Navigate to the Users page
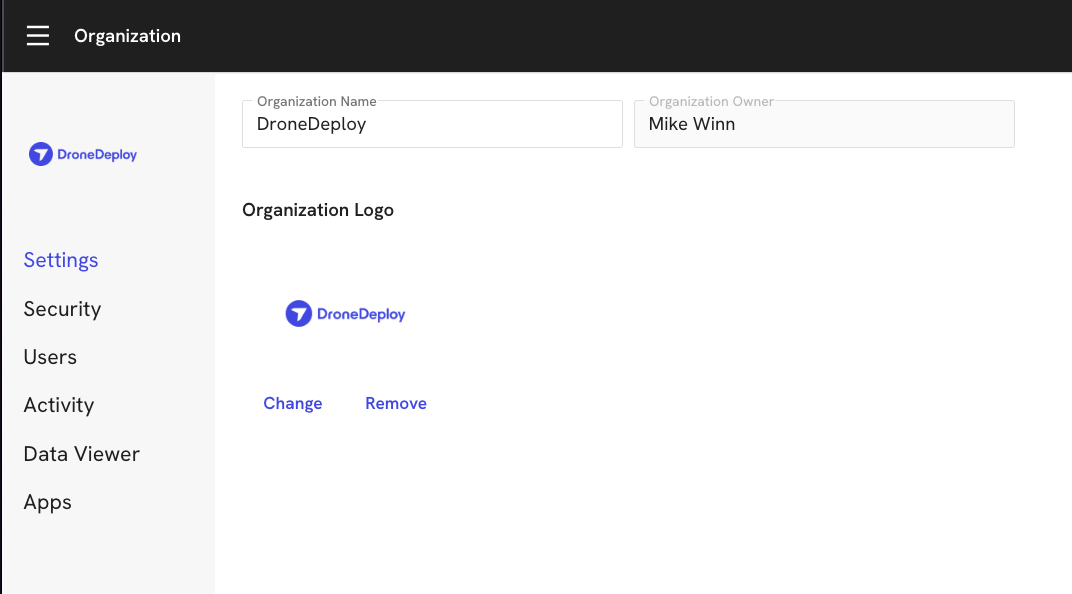The width and height of the screenshot is (1072, 594). 50,357
